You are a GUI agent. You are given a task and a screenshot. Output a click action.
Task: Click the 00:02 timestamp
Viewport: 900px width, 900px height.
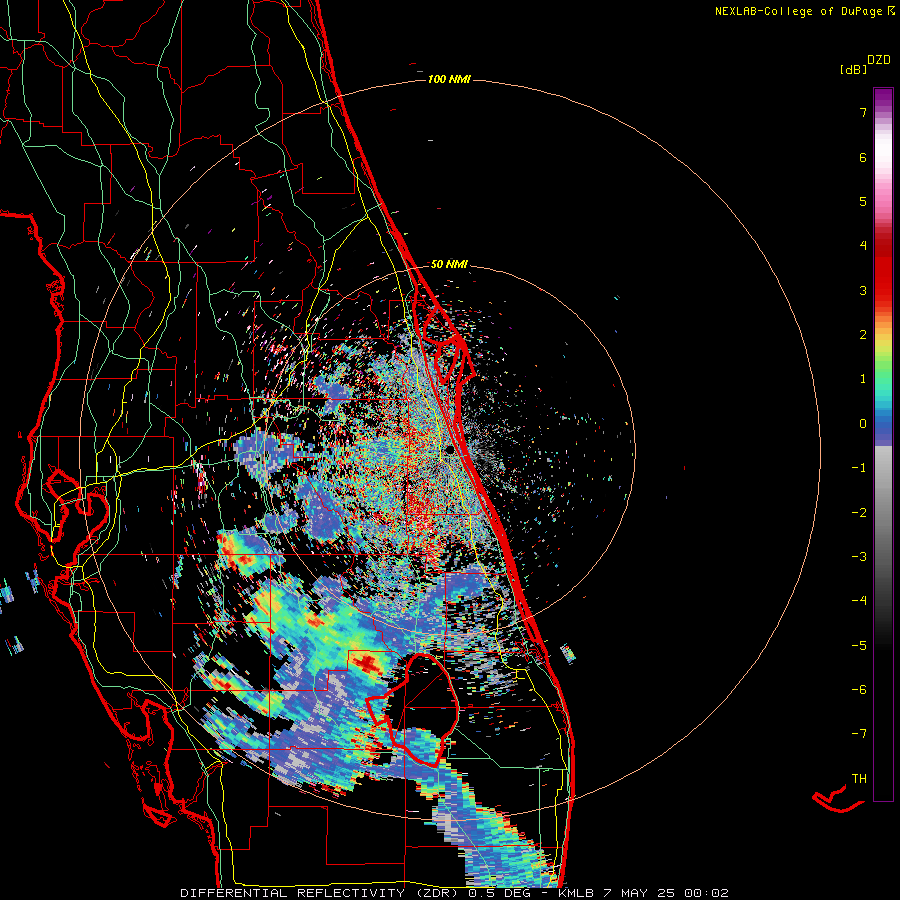707,893
